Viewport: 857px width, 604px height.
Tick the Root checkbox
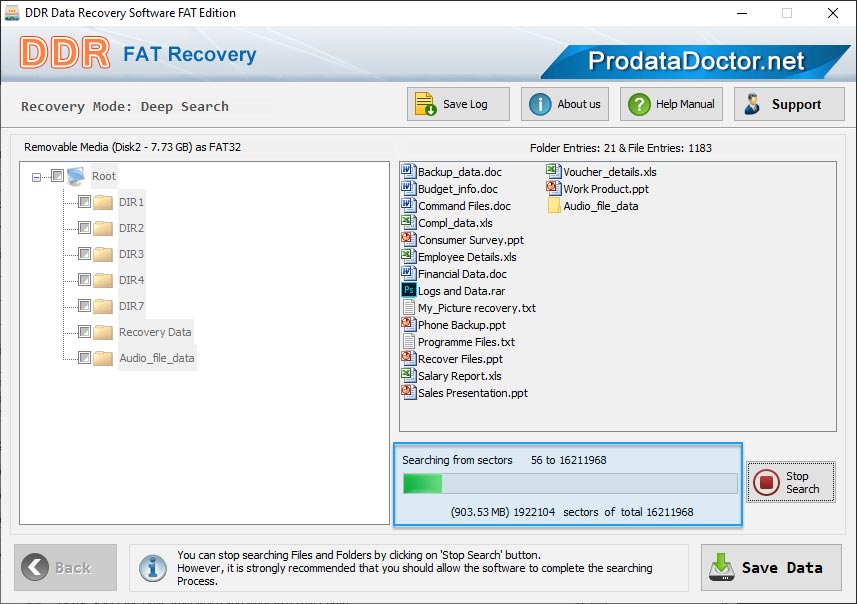pos(57,175)
